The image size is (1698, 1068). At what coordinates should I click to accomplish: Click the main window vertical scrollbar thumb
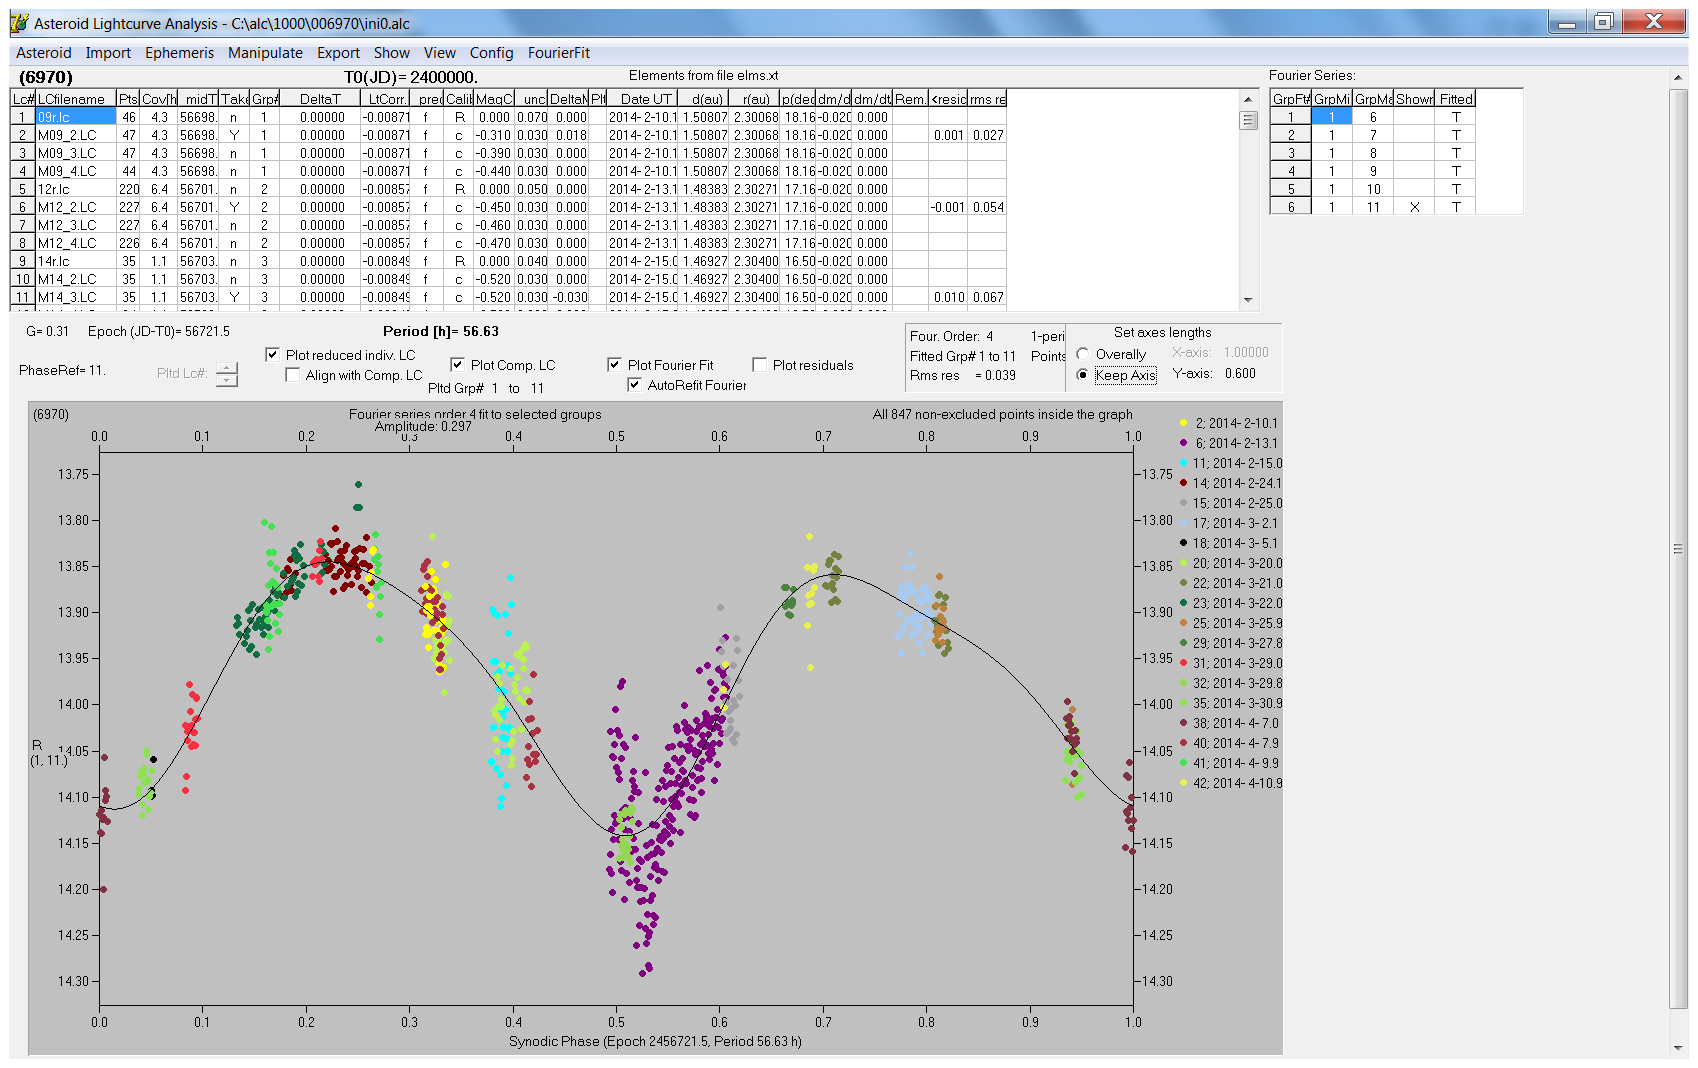point(1678,548)
